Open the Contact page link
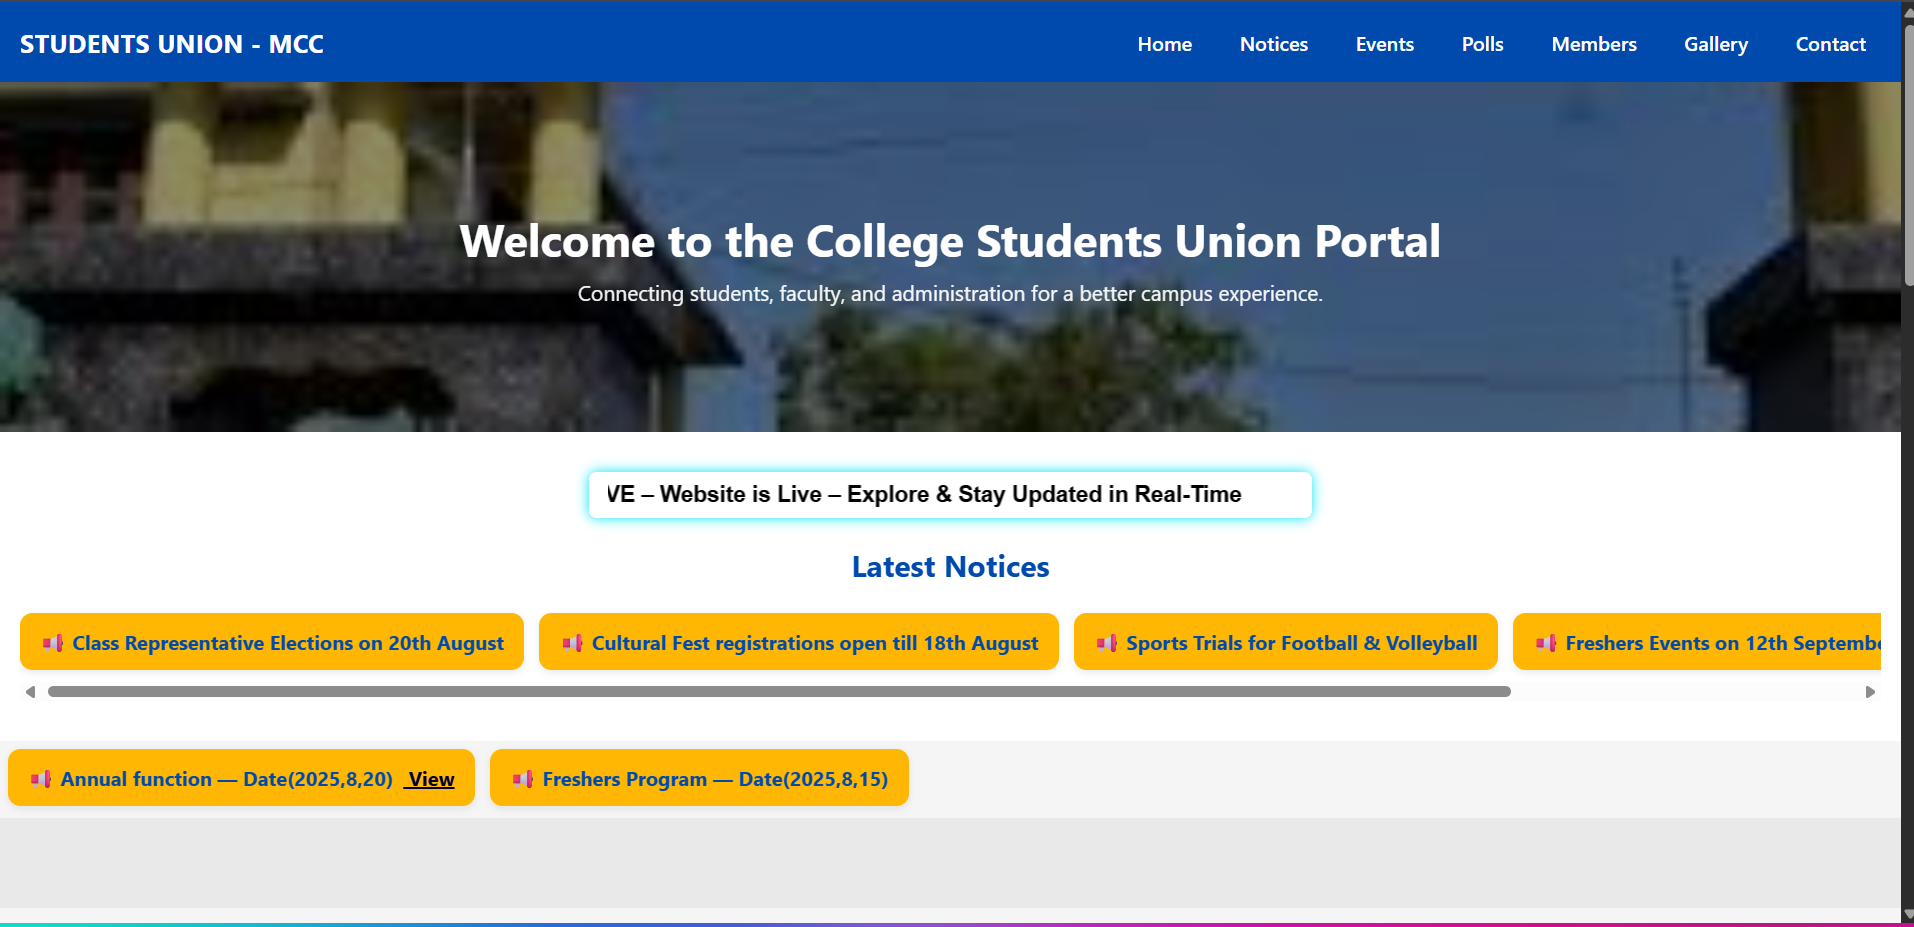1914x927 pixels. [1830, 44]
